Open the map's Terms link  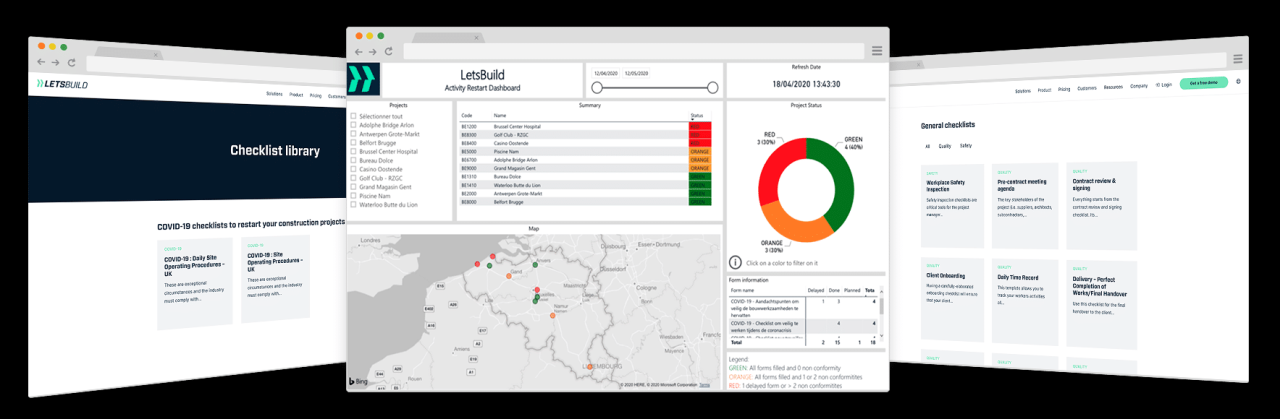coord(705,385)
